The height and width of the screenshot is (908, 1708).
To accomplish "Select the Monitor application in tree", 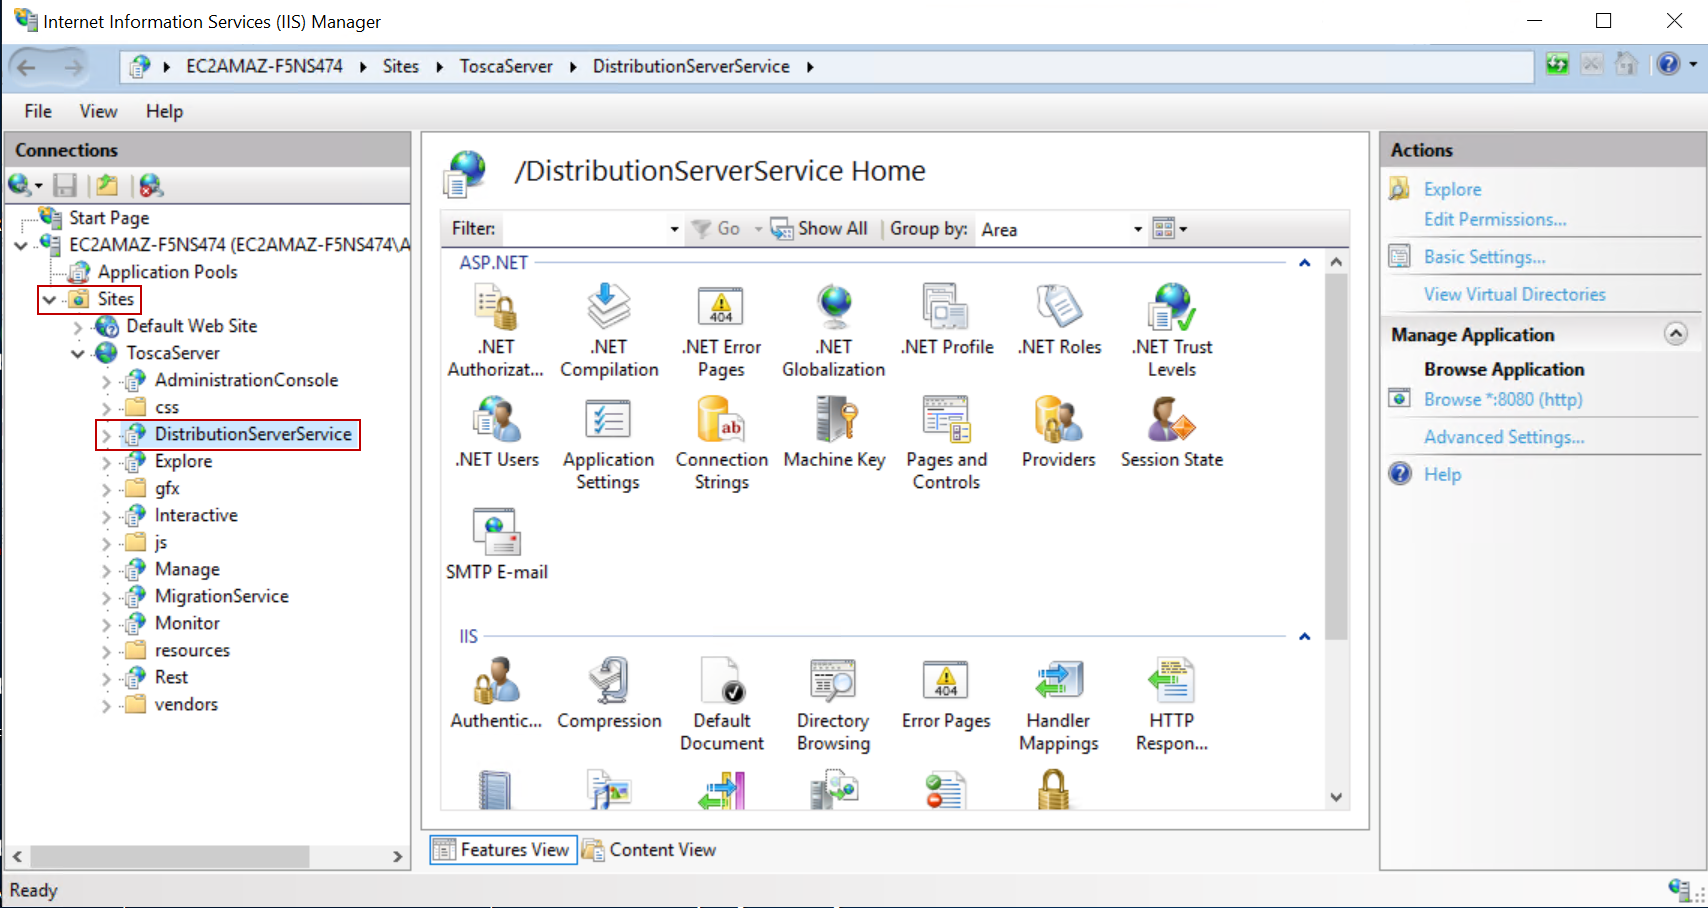I will click(x=187, y=623).
